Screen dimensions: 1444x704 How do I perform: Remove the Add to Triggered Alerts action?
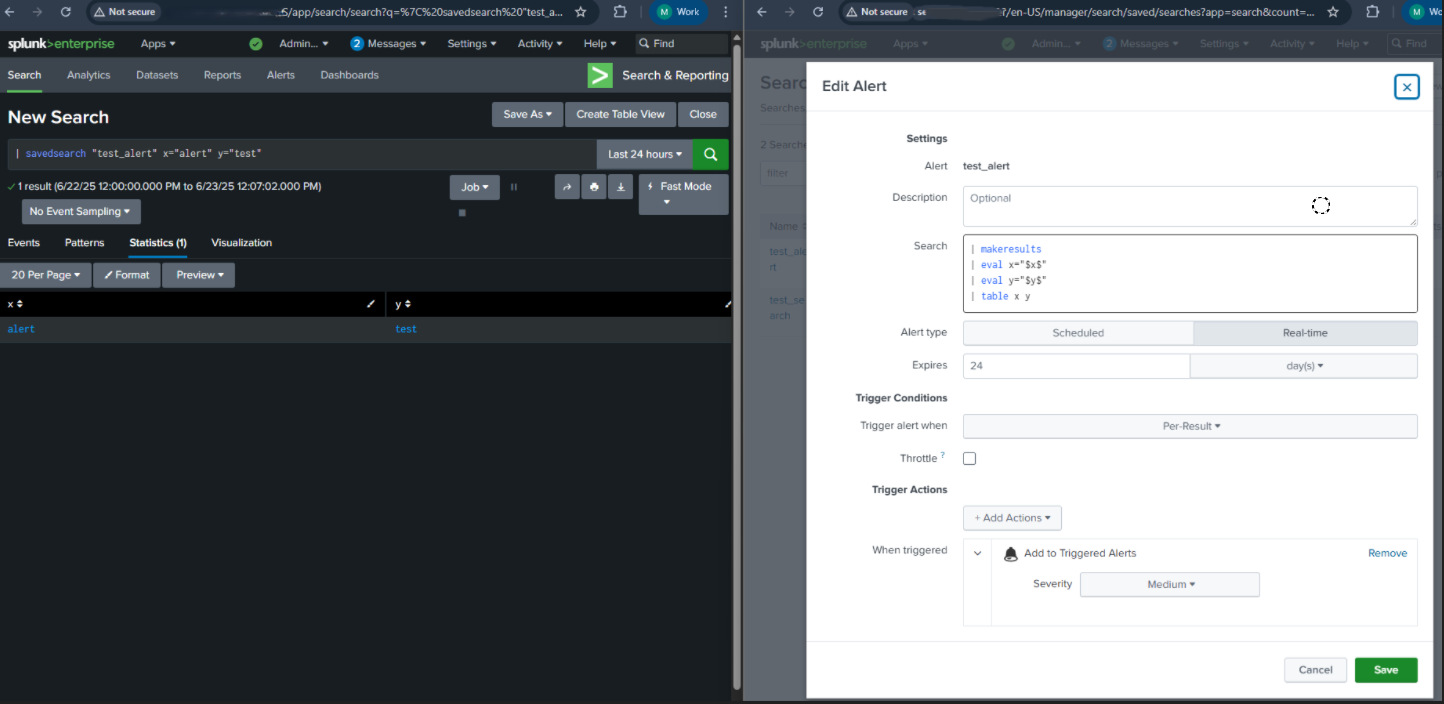pyautogui.click(x=1387, y=553)
